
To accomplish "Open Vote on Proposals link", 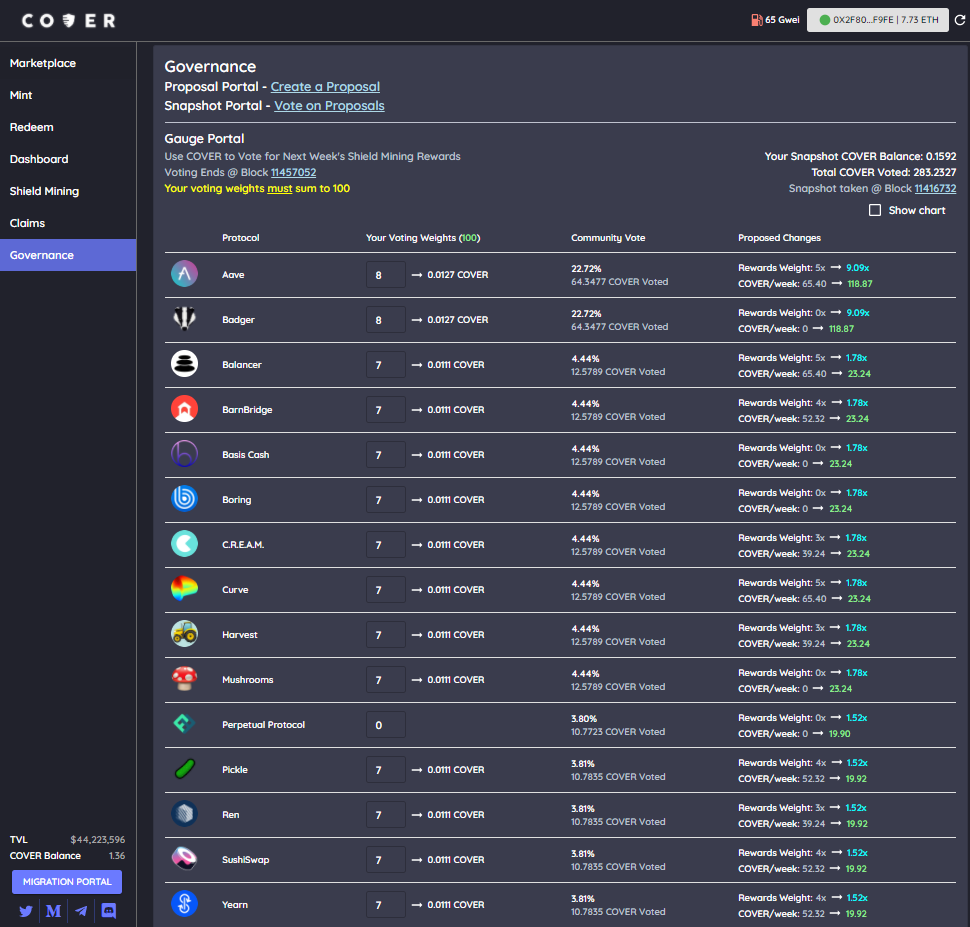I will coord(329,106).
